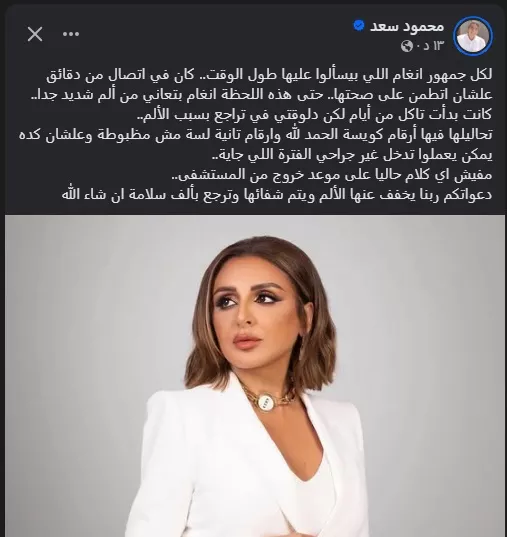Open محمود سعد's round profile picture
This screenshot has width=507, height=537.
[x=473, y=36]
